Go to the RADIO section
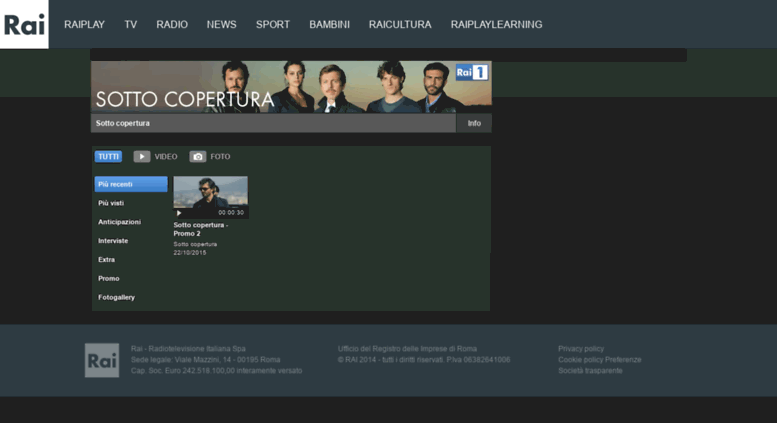This screenshot has height=423, width=777. [172, 25]
